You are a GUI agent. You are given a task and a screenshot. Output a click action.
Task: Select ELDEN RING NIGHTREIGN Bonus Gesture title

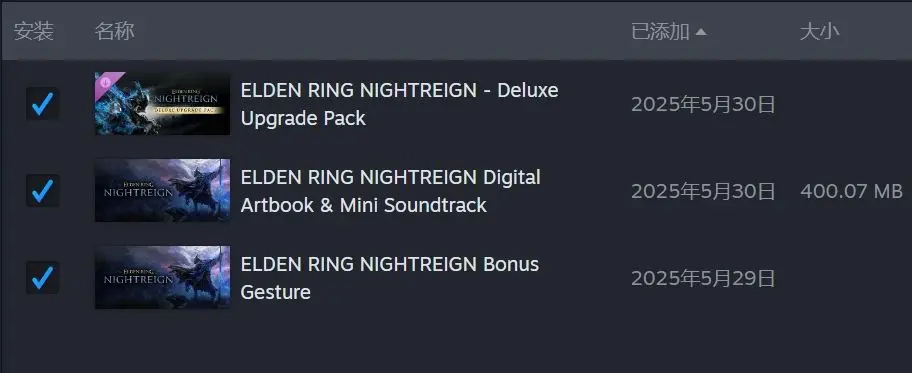click(x=390, y=278)
